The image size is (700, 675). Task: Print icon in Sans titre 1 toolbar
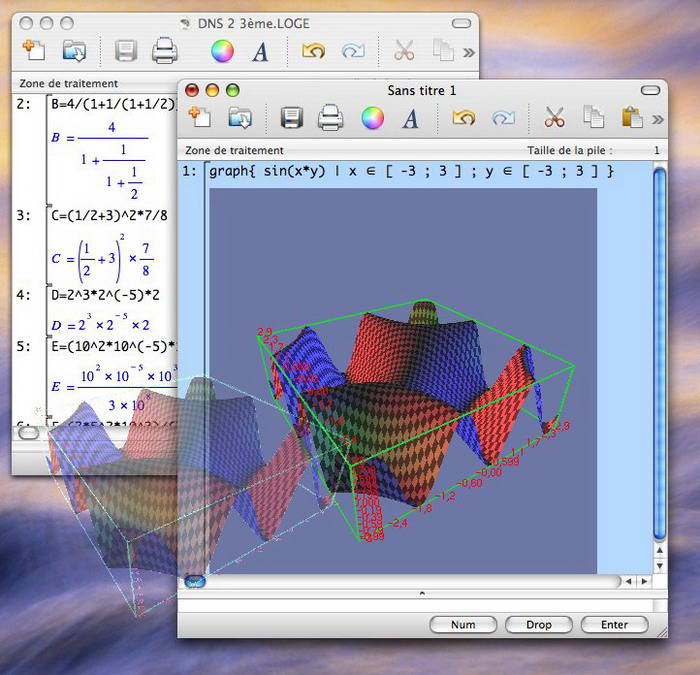pyautogui.click(x=330, y=118)
